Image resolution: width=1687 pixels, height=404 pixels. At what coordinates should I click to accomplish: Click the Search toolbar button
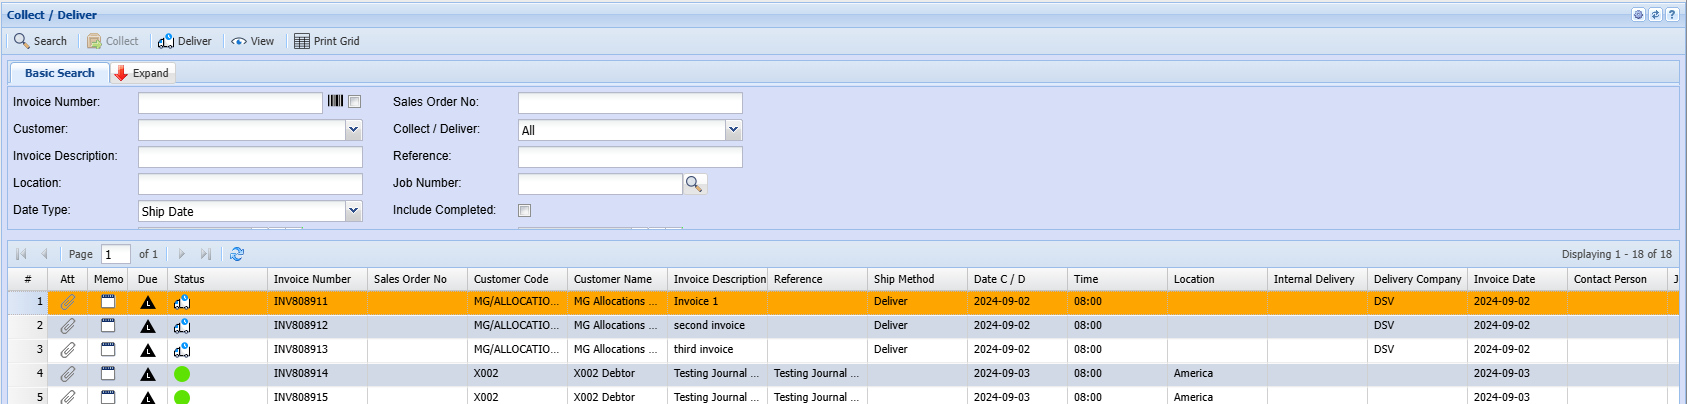[40, 41]
